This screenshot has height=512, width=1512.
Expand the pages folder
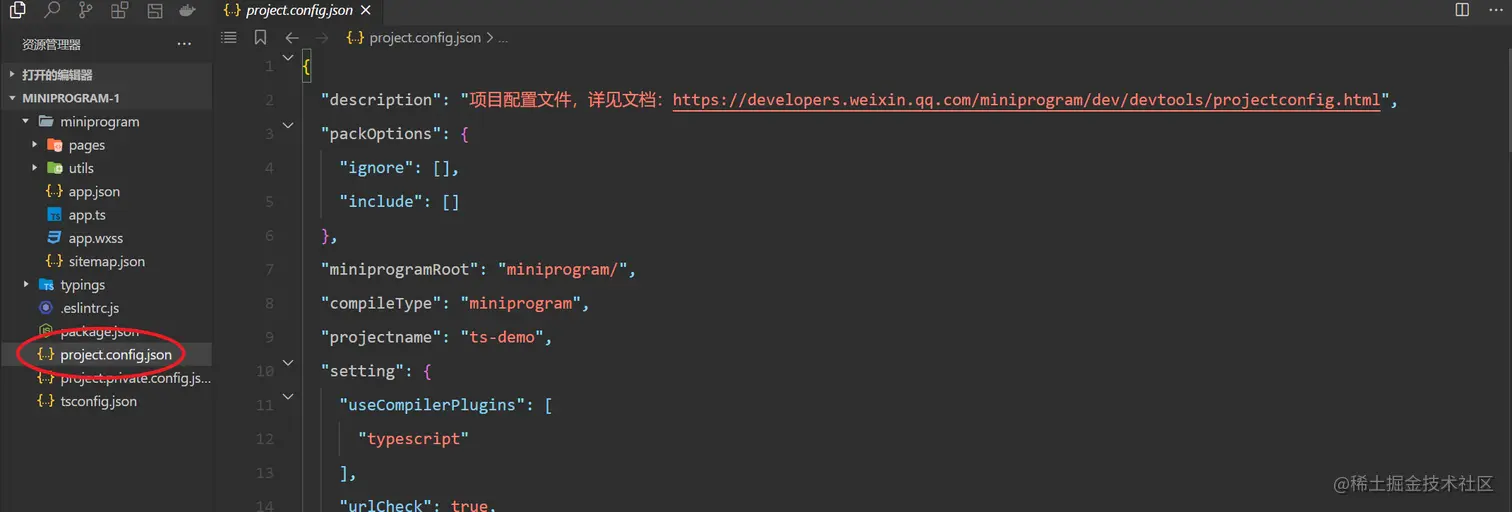coord(106,145)
